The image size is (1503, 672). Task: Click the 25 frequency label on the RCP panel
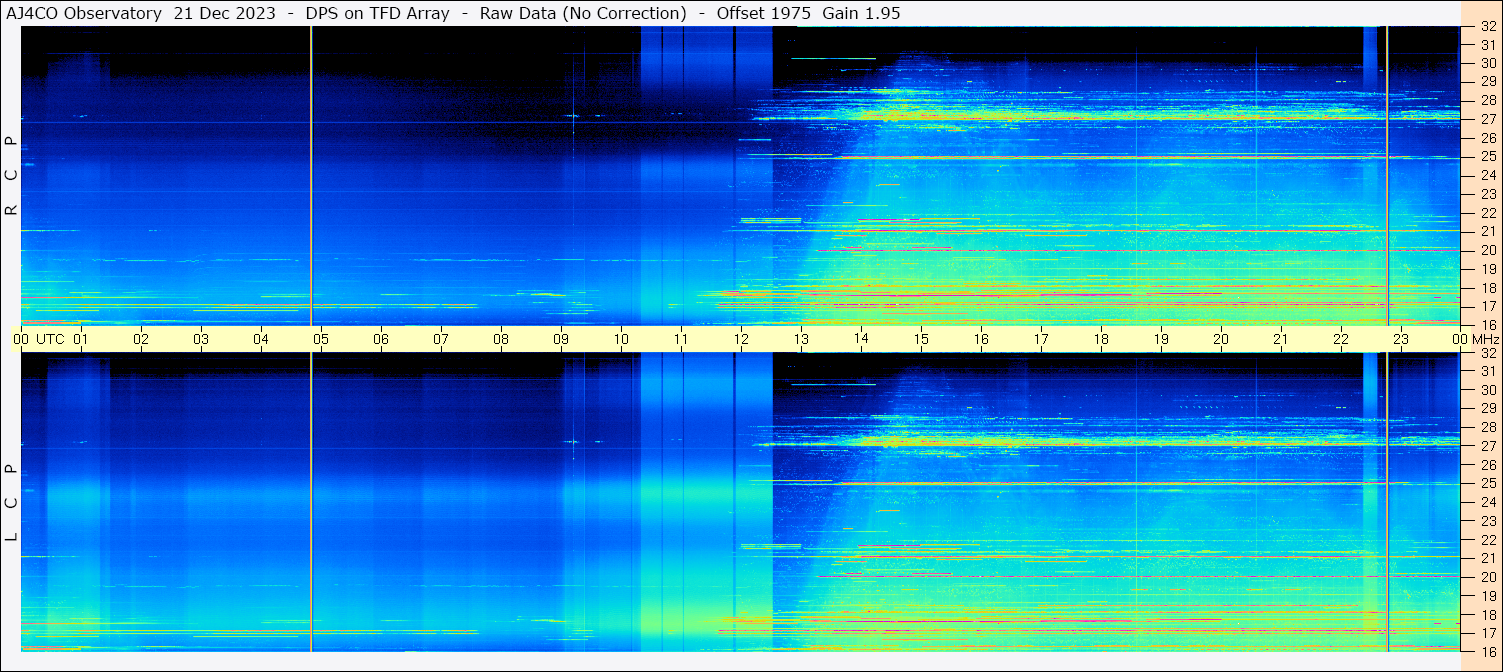click(1488, 157)
